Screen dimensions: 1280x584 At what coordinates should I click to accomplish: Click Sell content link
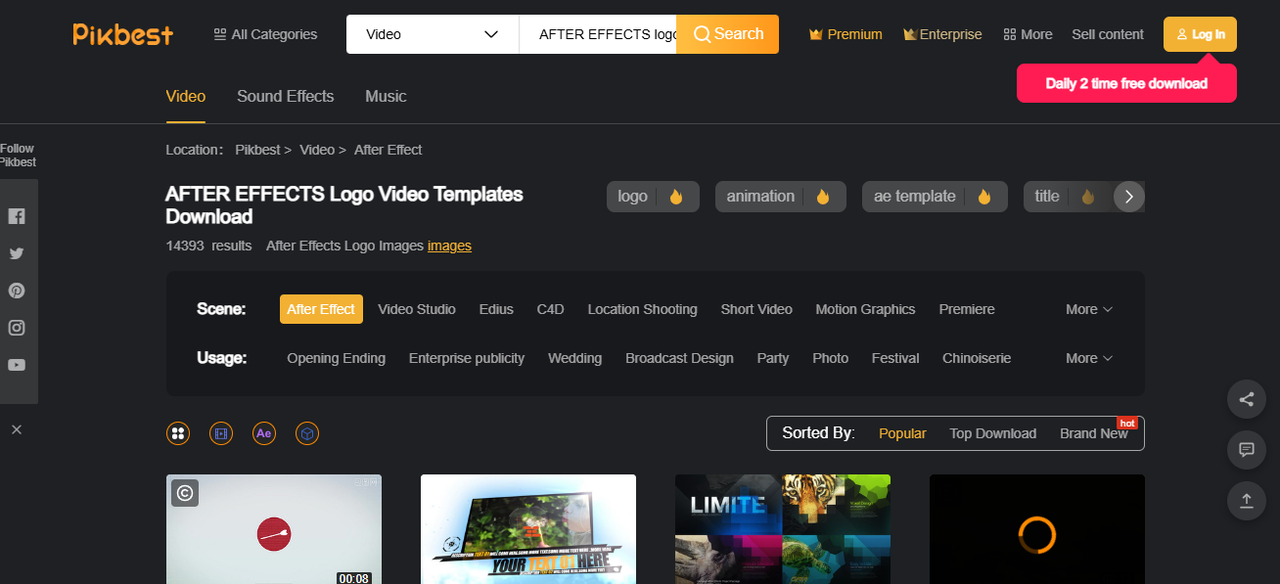1108,34
